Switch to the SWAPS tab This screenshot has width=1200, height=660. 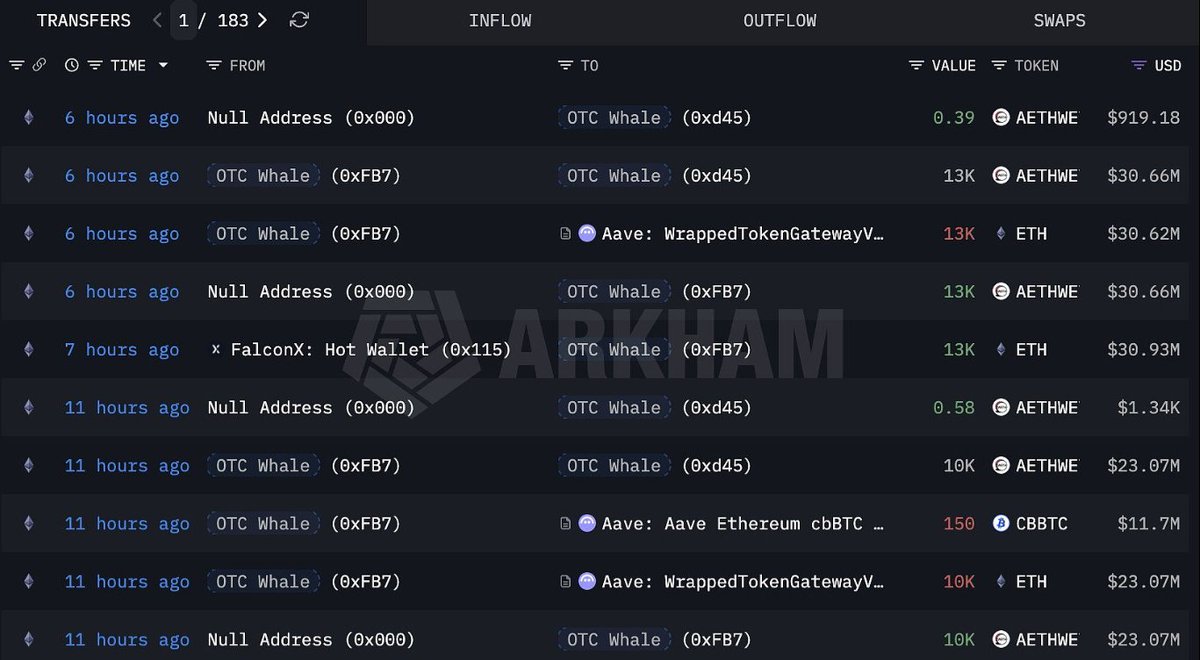point(1059,21)
